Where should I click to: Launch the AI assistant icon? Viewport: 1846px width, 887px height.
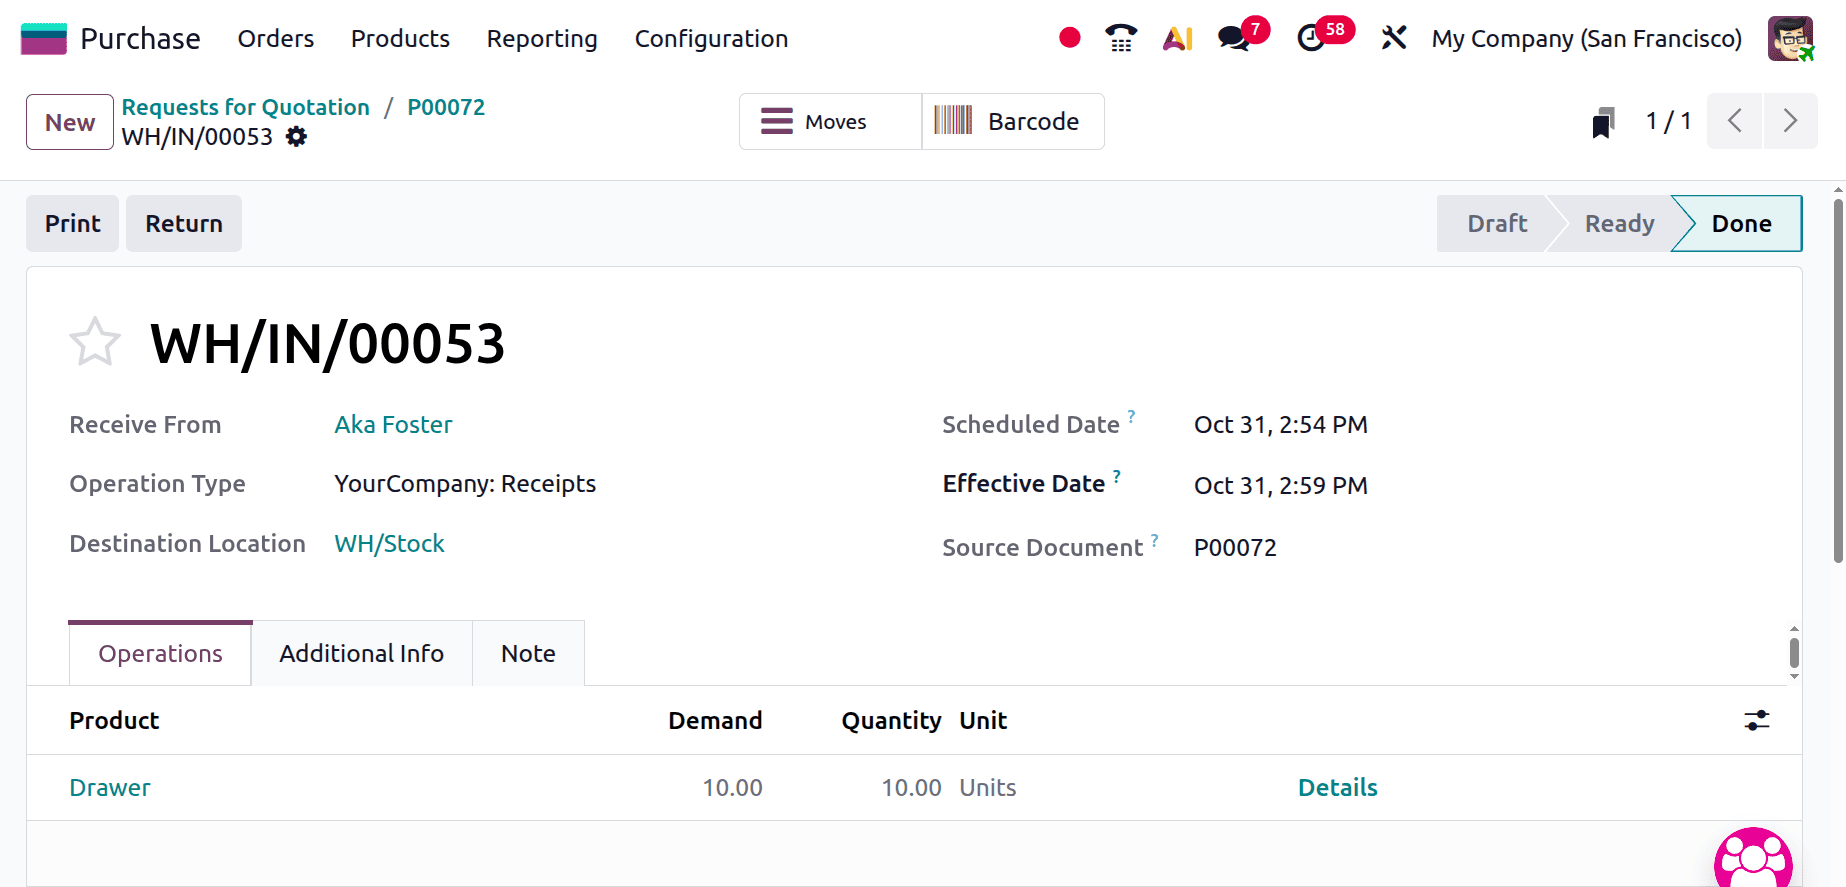pyautogui.click(x=1178, y=38)
